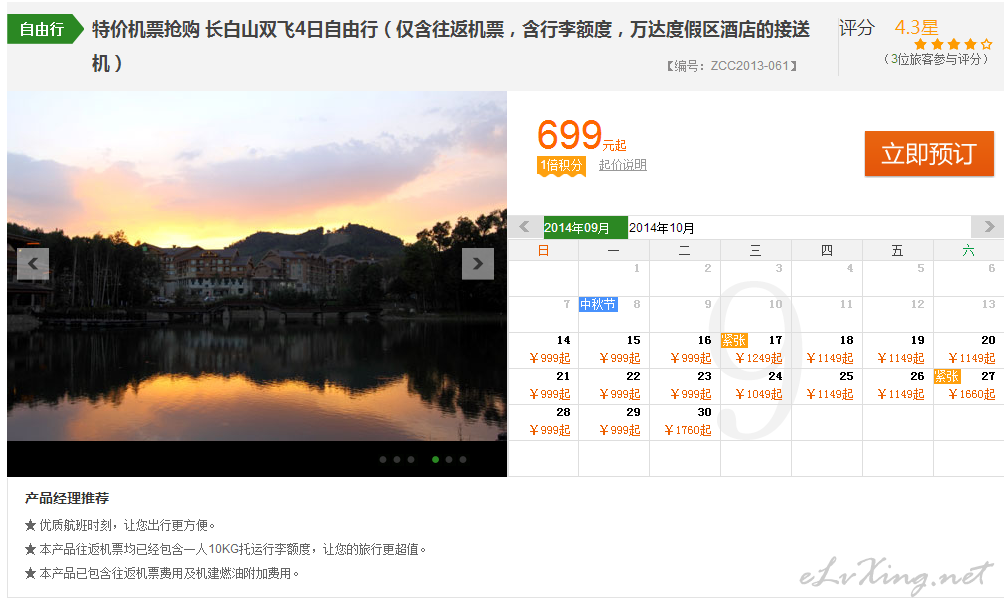Click the 三 Wednesday column header
Viewport: 1004px width, 609px height.
[x=756, y=250]
